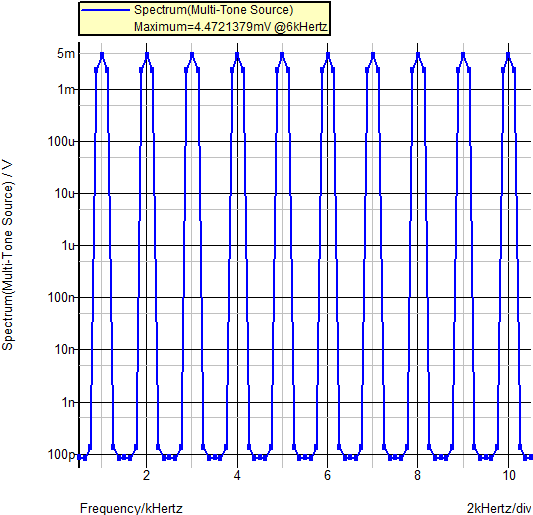Click the spectrum peak at 4 kHz

[x=237, y=54]
